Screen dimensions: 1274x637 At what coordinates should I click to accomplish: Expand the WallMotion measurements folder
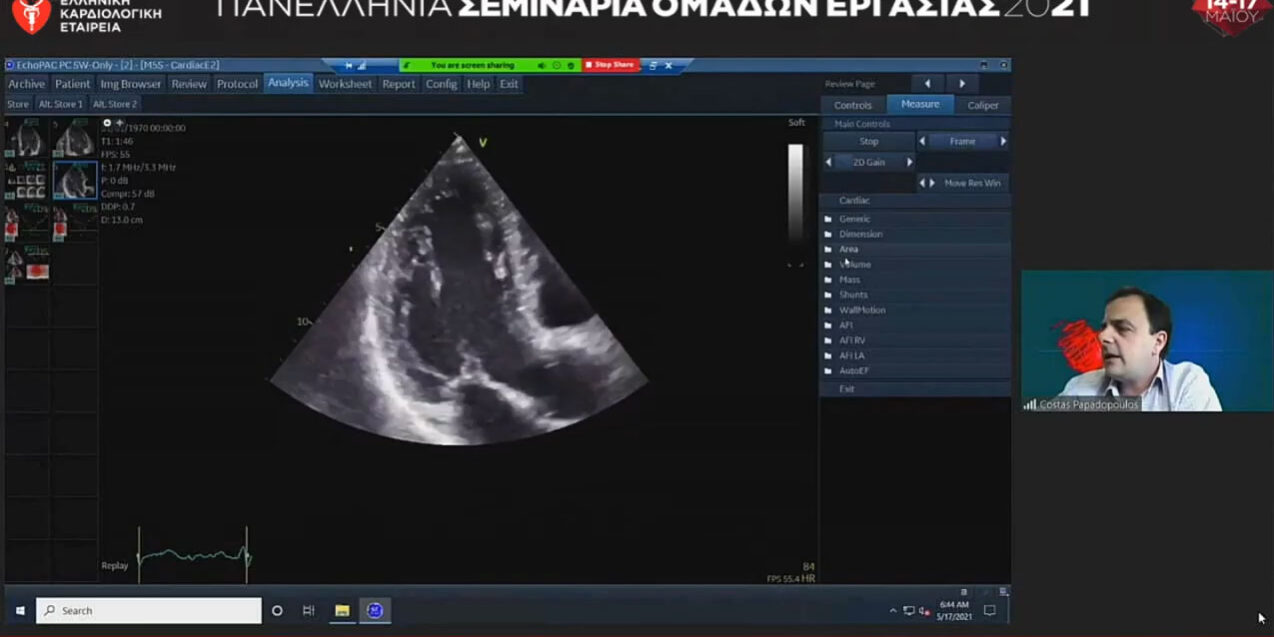click(x=861, y=310)
